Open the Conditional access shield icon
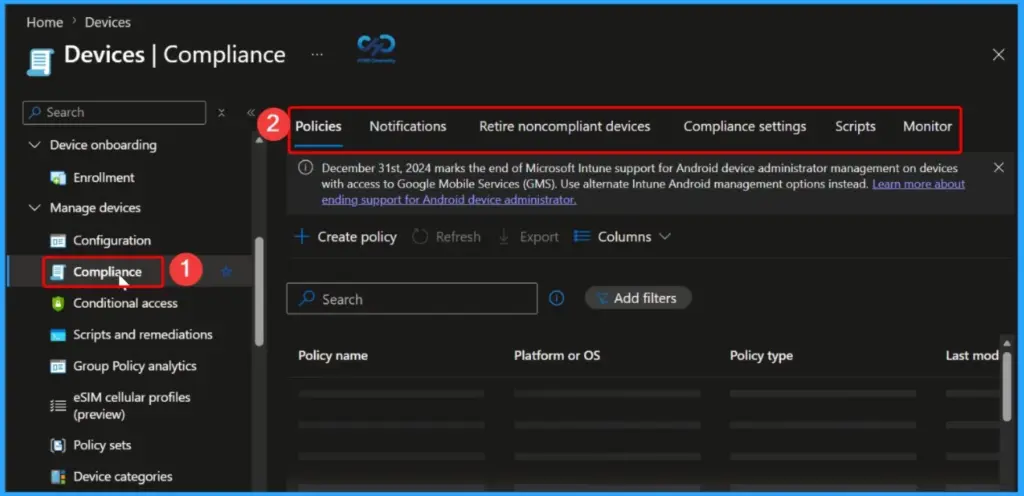Viewport: 1024px width, 496px height. pyautogui.click(x=58, y=303)
